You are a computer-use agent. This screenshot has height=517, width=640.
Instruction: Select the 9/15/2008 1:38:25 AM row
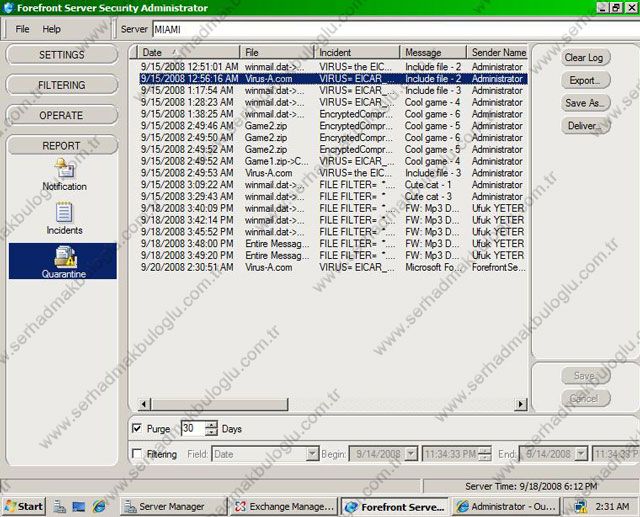[333, 114]
